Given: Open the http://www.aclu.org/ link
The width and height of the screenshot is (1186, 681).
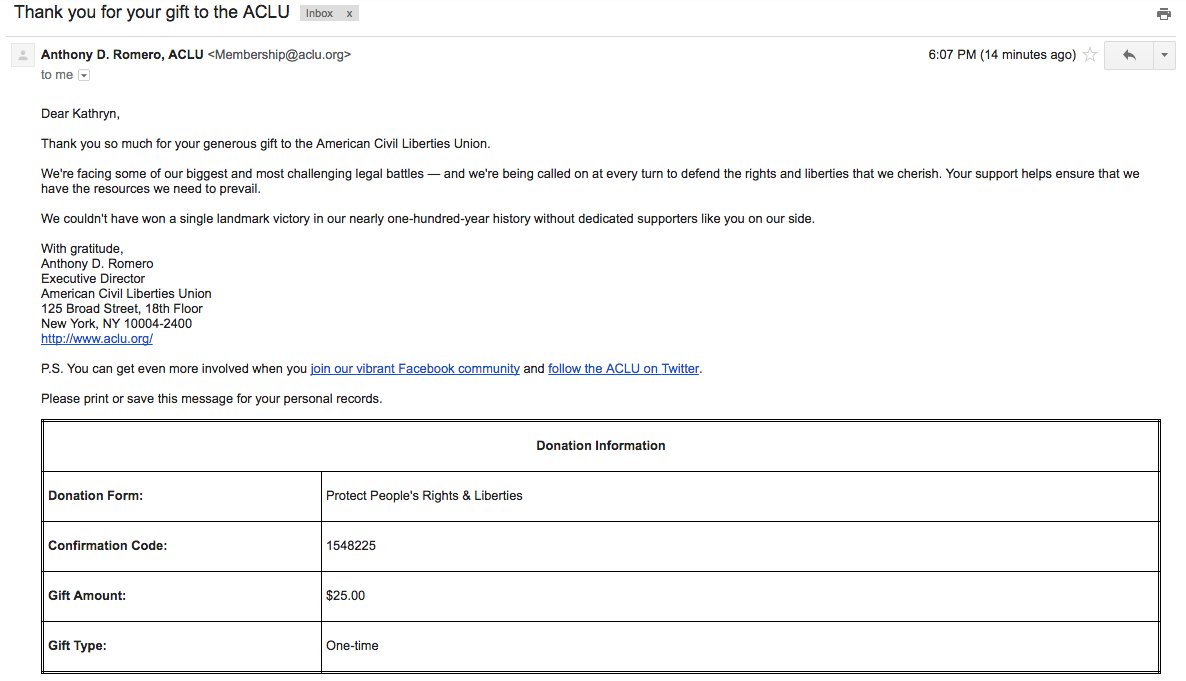Looking at the screenshot, I should (x=97, y=339).
